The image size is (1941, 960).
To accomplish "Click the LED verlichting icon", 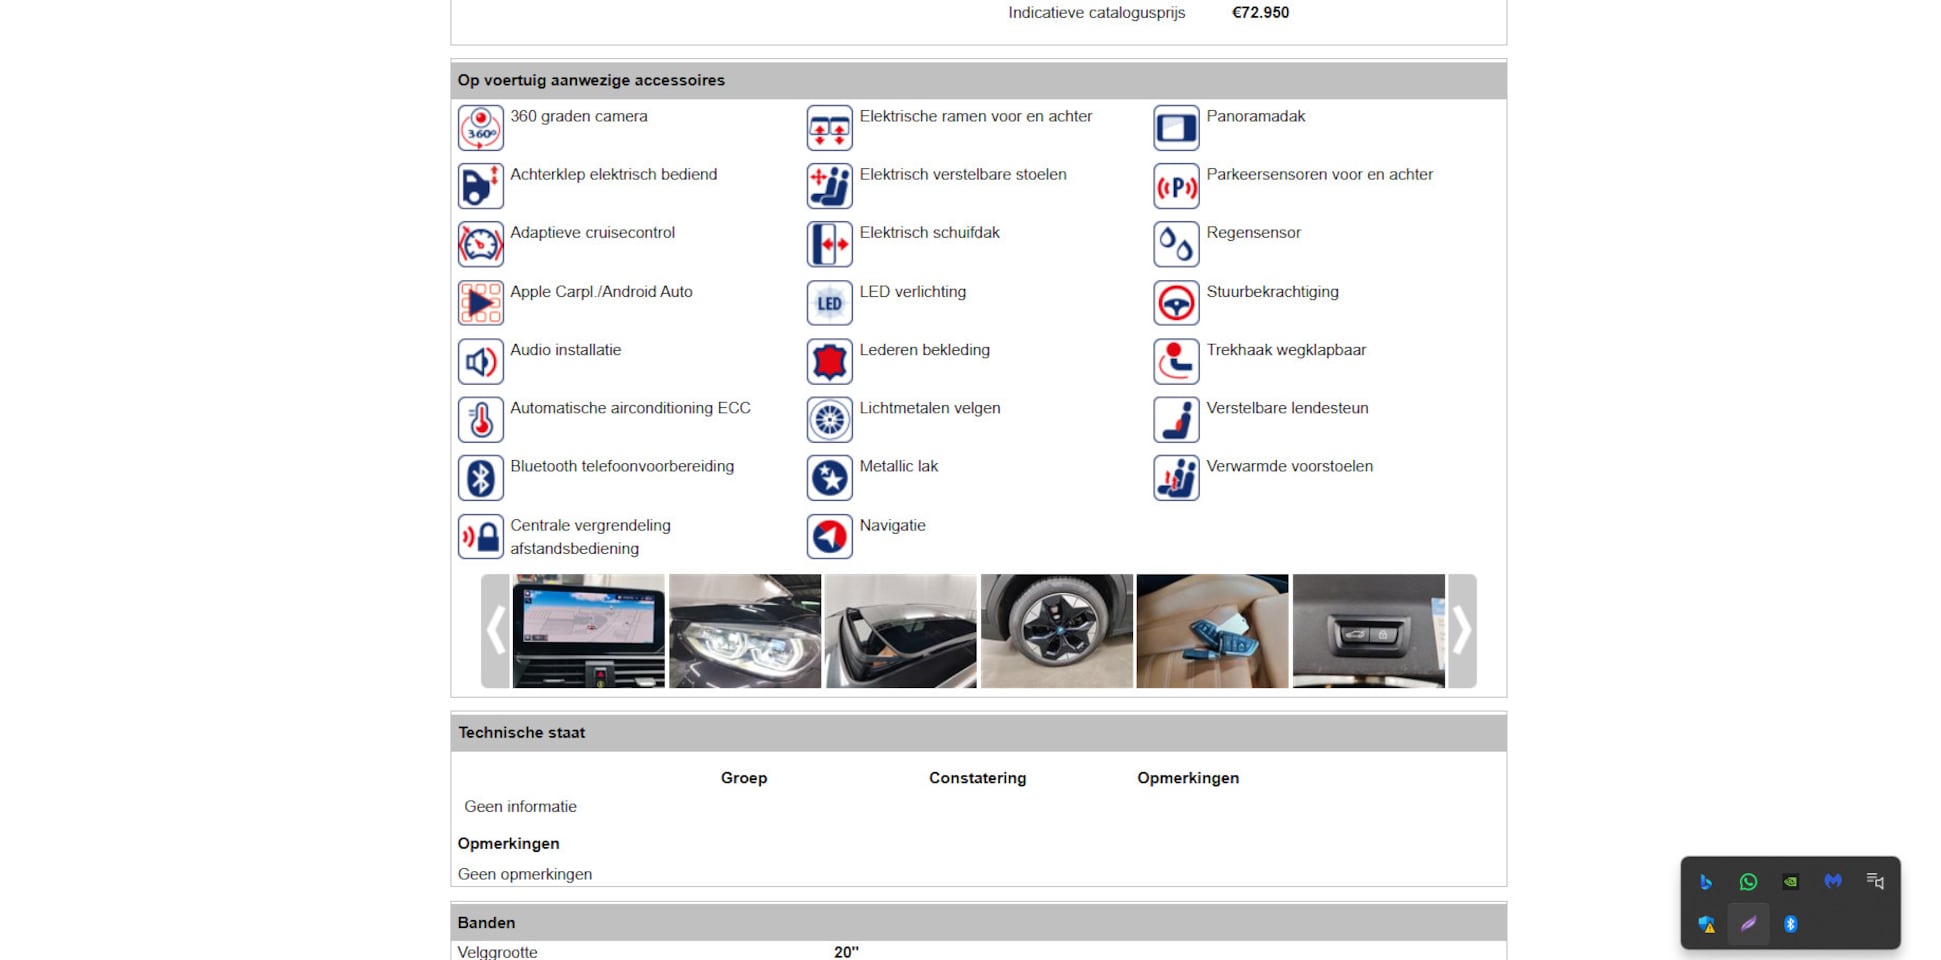I will pos(829,303).
